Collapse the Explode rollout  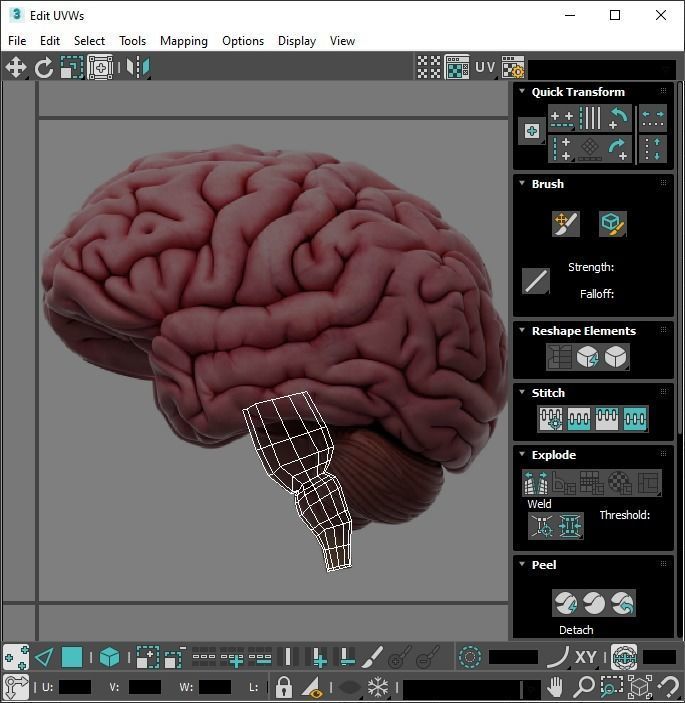pyautogui.click(x=522, y=454)
